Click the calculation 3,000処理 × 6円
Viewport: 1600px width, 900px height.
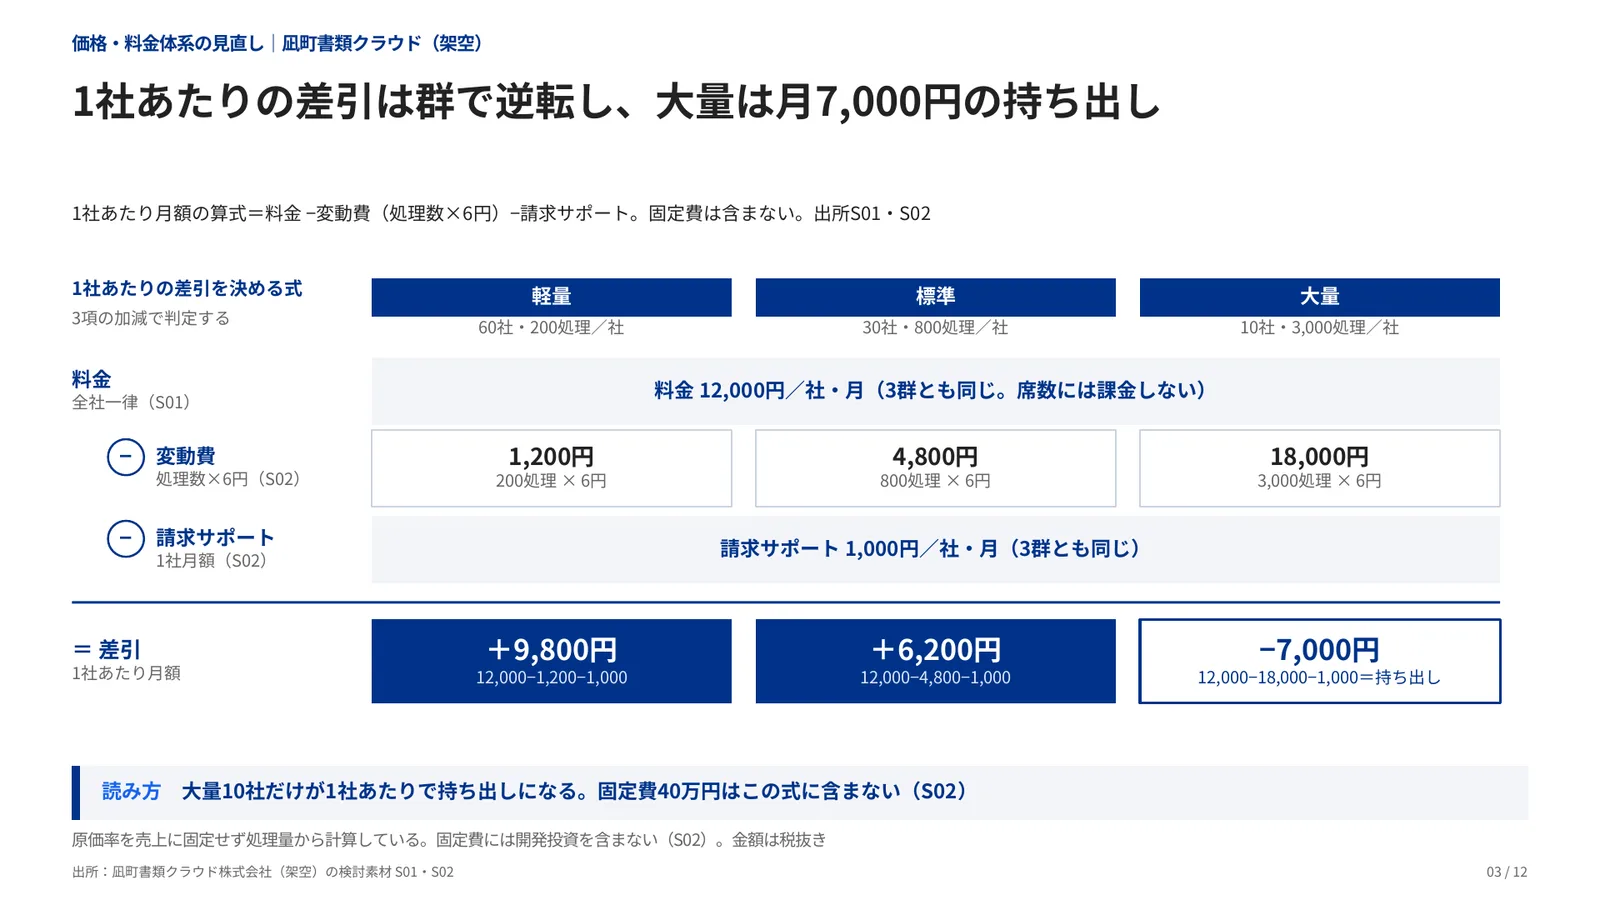[x=1319, y=481]
